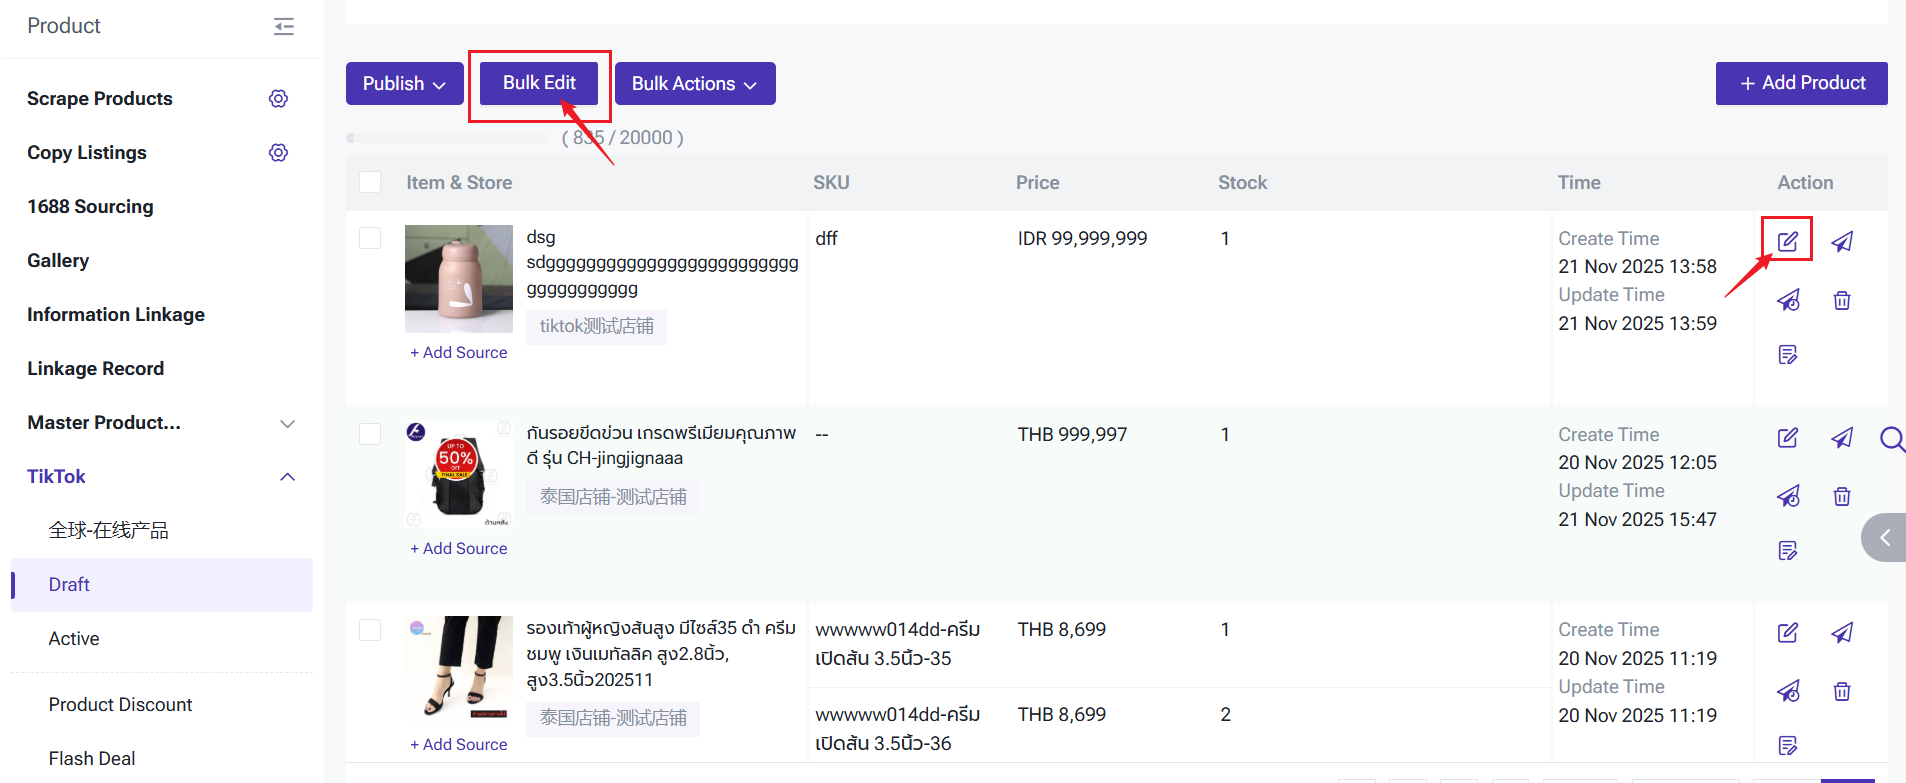
Task: Delete the dsg product with trash icon
Action: (1841, 300)
